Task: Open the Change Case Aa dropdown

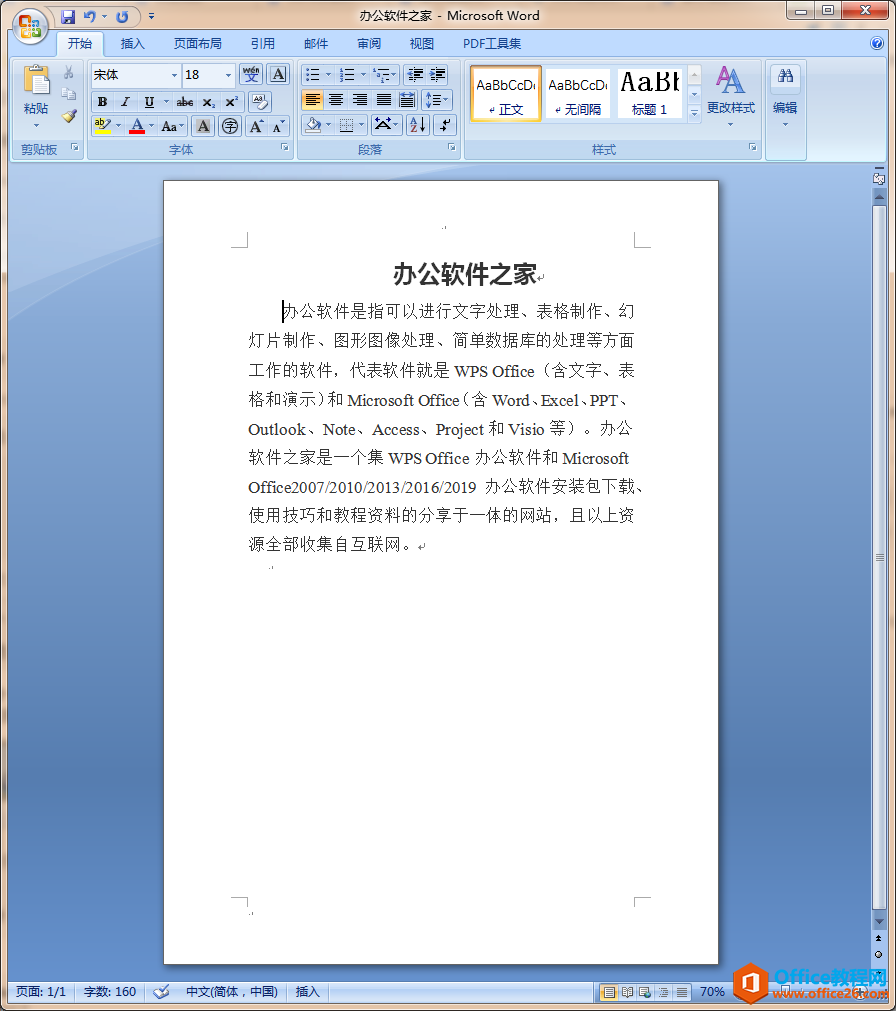Action: 172,126
